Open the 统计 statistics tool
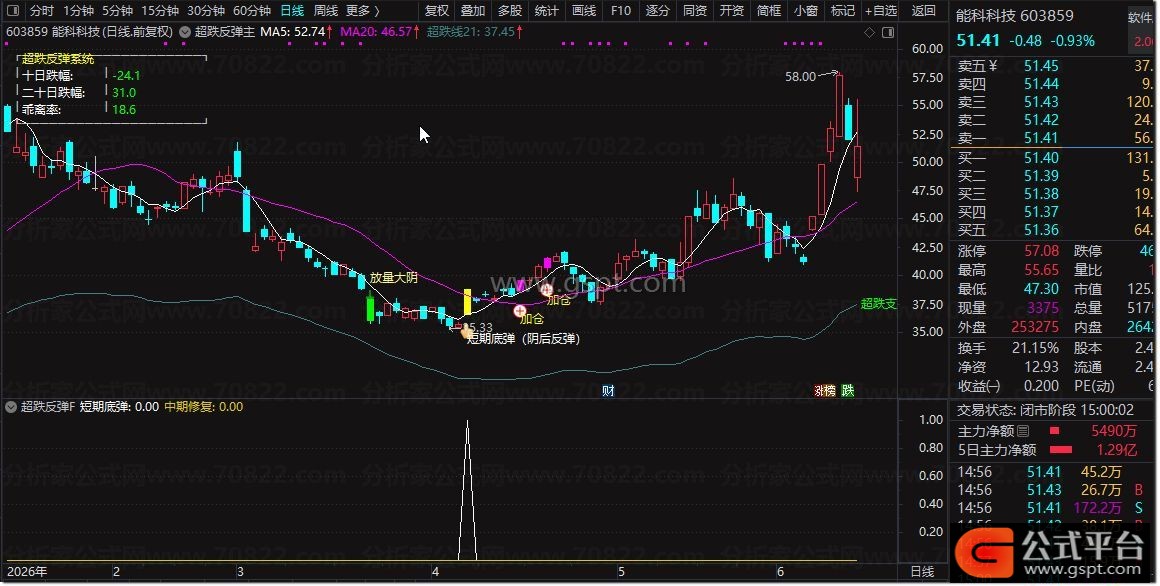The height and width of the screenshot is (586, 1160). click(x=547, y=10)
